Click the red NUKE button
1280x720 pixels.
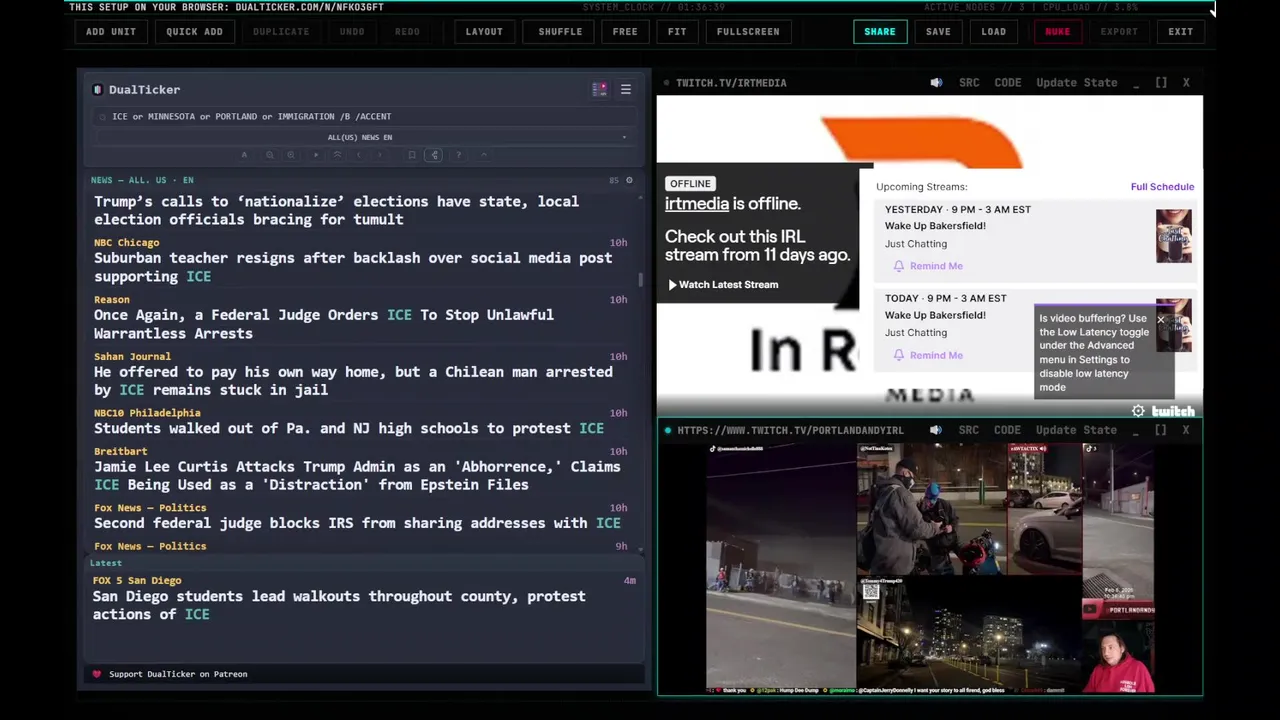[x=1058, y=31]
